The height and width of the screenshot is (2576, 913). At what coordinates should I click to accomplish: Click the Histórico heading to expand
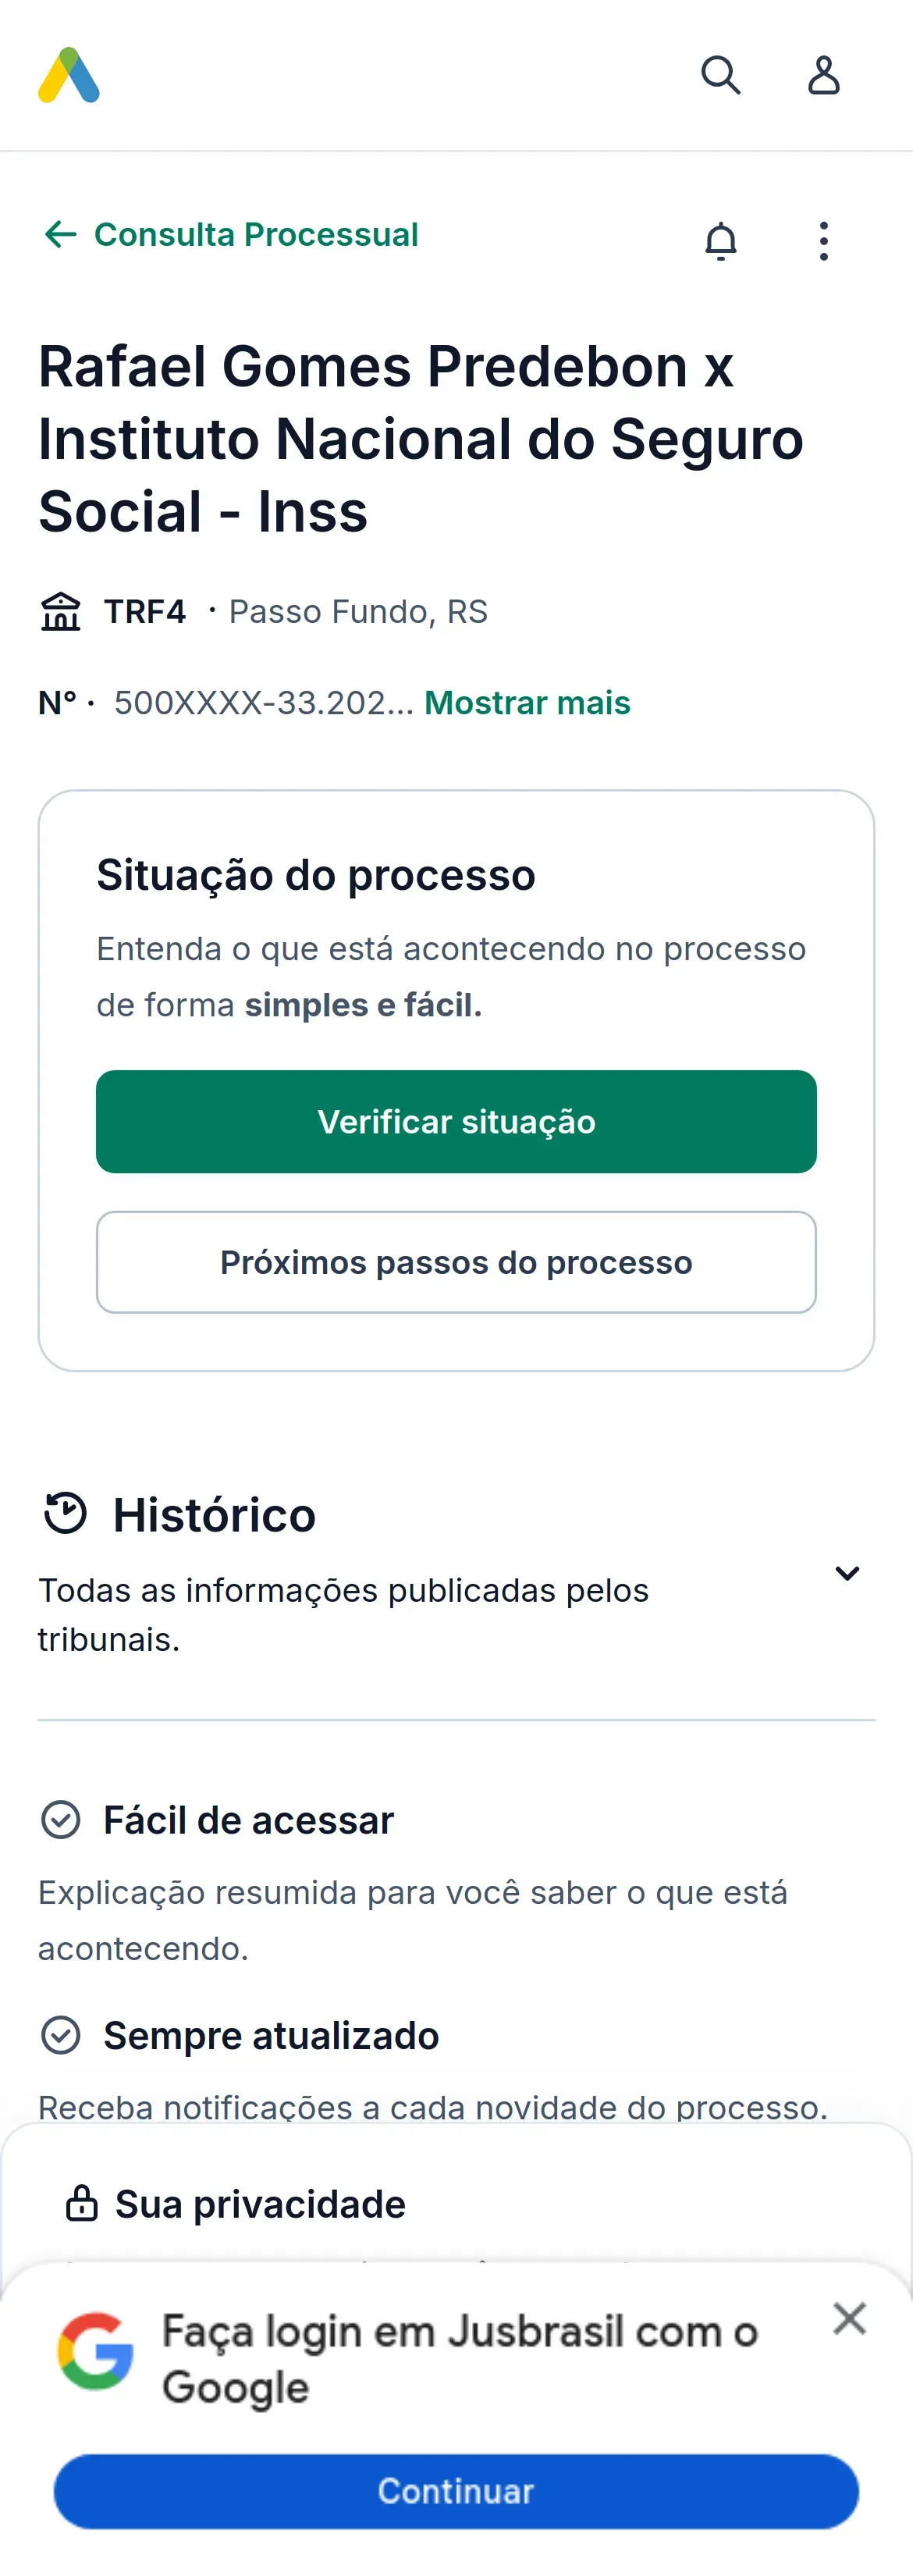click(214, 1514)
